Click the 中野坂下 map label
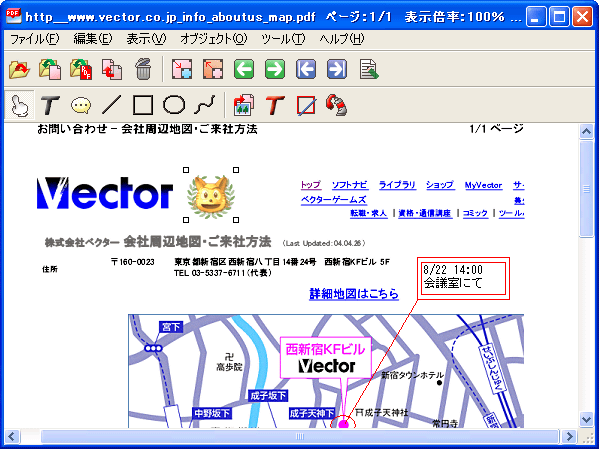The height and width of the screenshot is (449, 599). [x=212, y=413]
